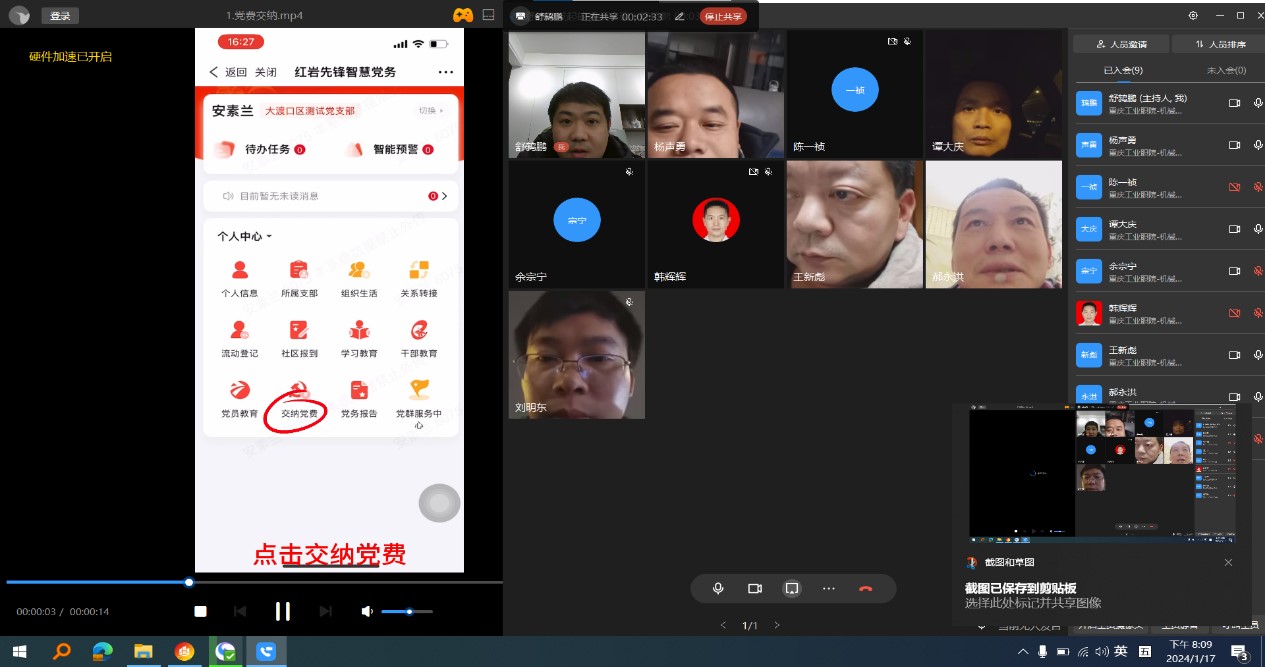The image size is (1265, 667).
Task: Open Windows Start menu
Action: [19, 651]
